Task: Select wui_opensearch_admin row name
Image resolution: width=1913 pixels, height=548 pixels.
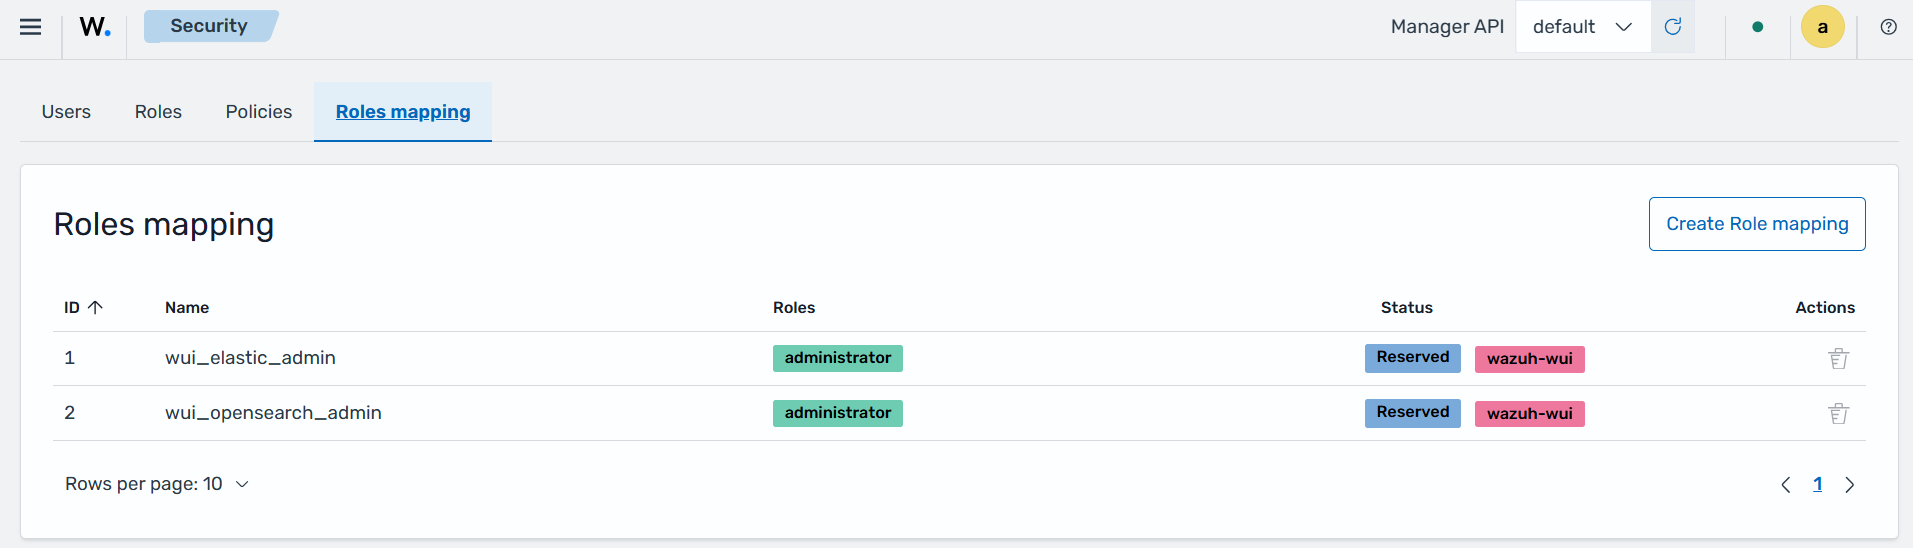Action: click(273, 413)
